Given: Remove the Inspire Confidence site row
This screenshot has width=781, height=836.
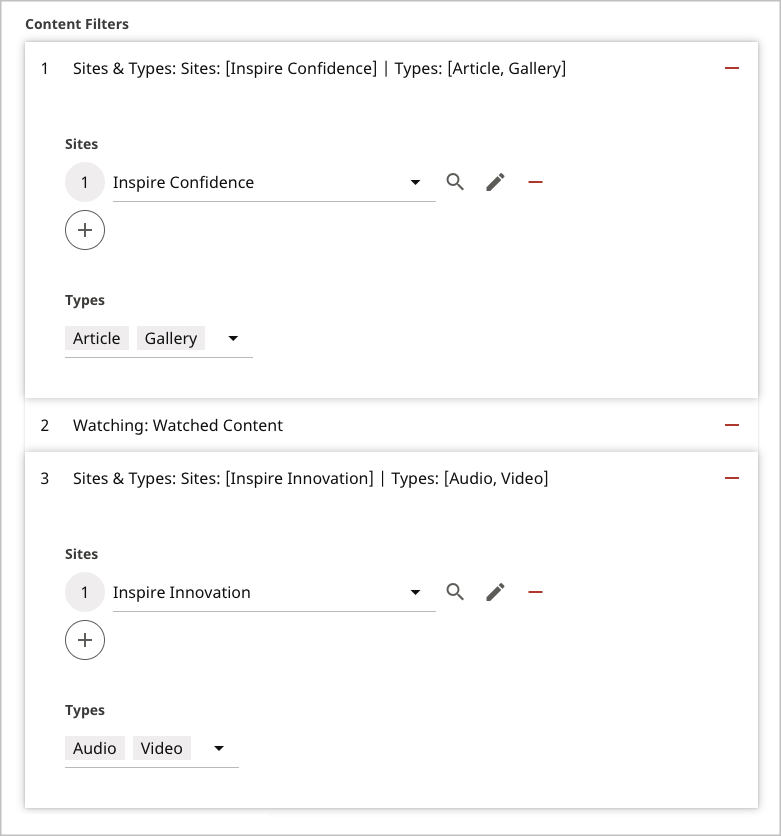Looking at the screenshot, I should pos(535,182).
